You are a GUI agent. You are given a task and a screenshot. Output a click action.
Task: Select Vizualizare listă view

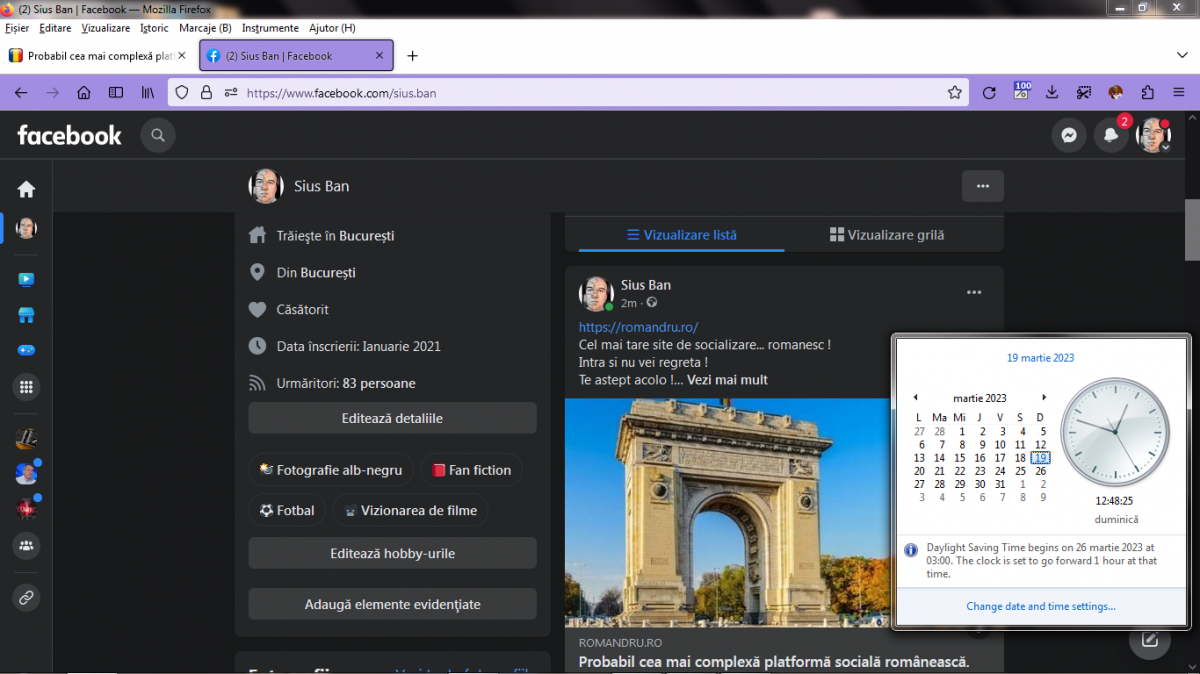click(x=682, y=235)
